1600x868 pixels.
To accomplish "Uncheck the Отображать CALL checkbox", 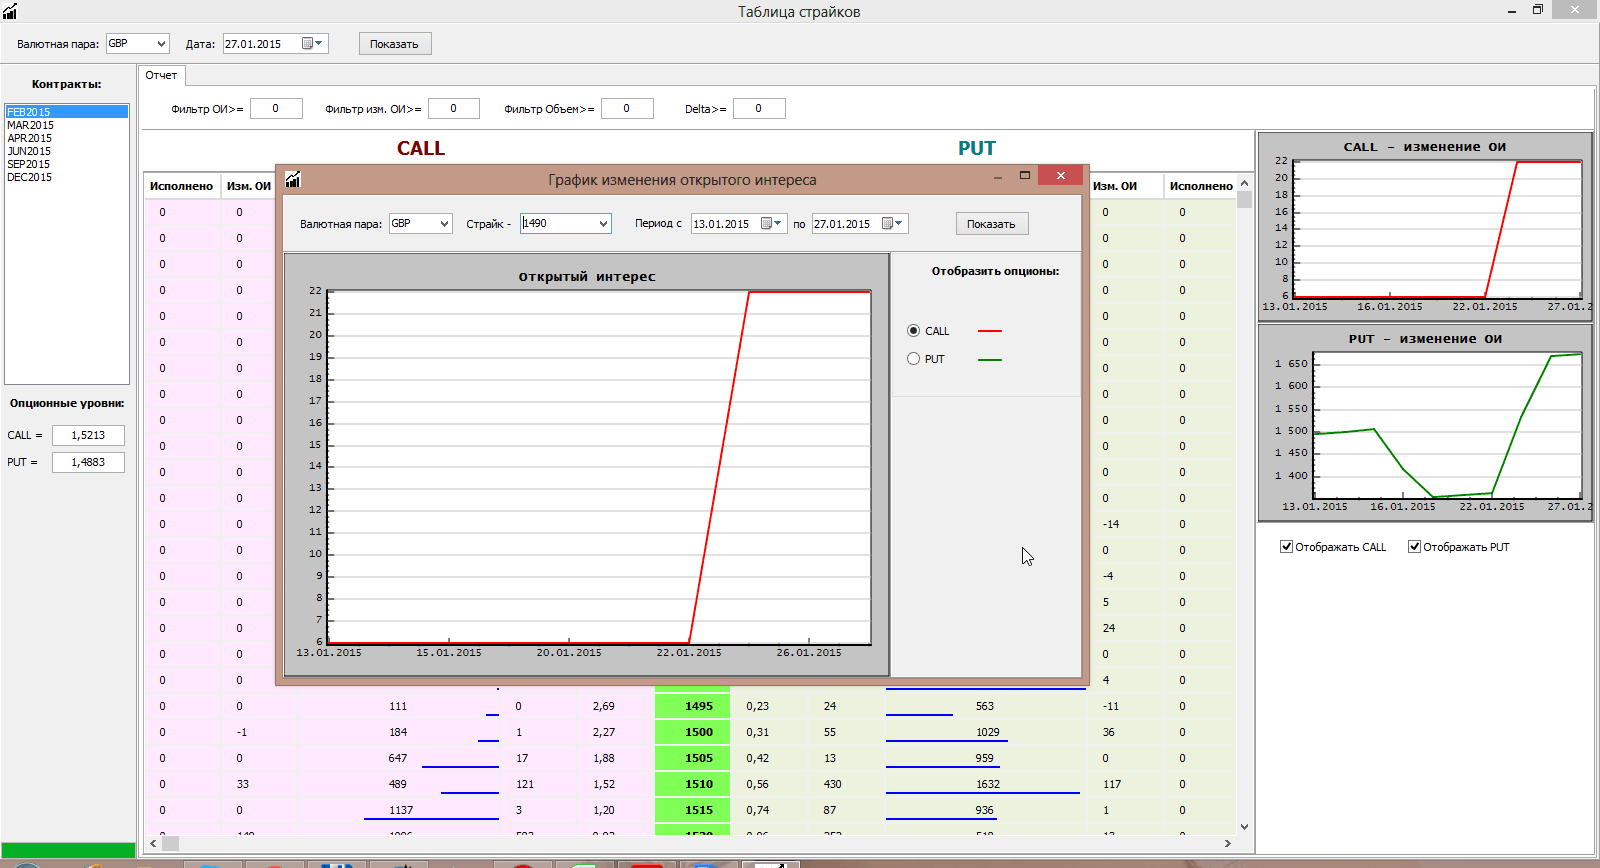I will click(1287, 547).
